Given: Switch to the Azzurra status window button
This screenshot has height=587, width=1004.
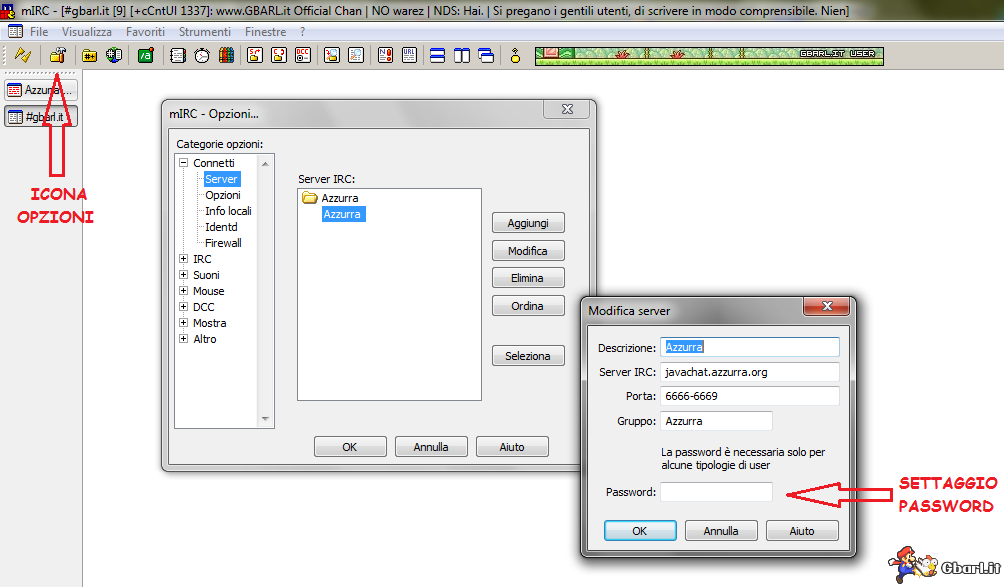Looking at the screenshot, I should pyautogui.click(x=42, y=90).
